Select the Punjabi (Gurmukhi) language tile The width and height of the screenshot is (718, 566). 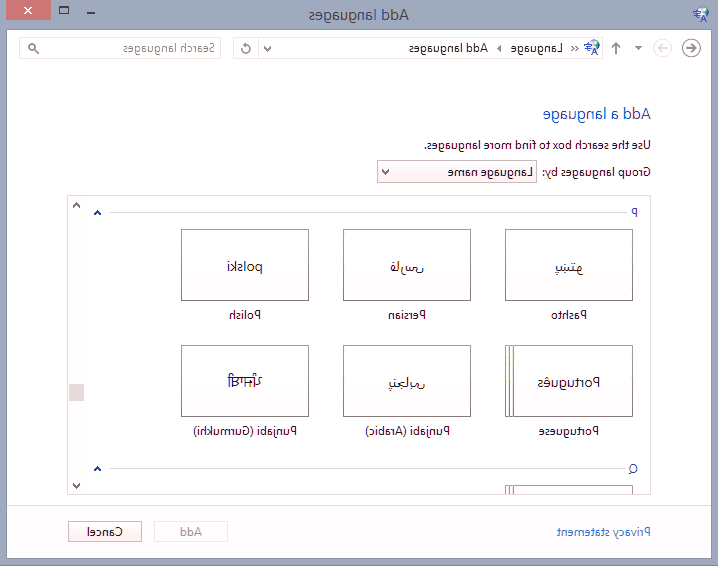(245, 381)
